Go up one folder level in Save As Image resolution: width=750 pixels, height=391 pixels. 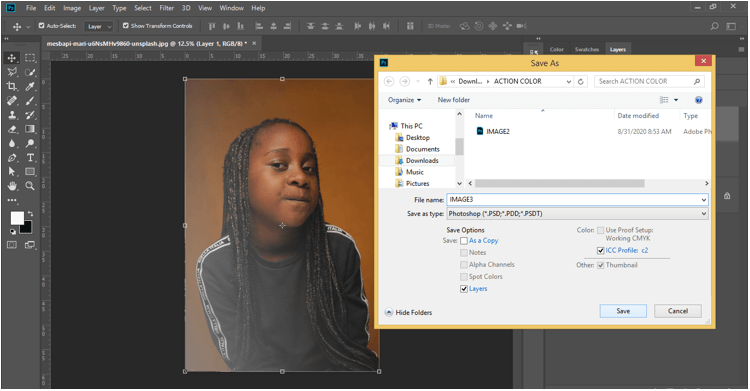(430, 81)
